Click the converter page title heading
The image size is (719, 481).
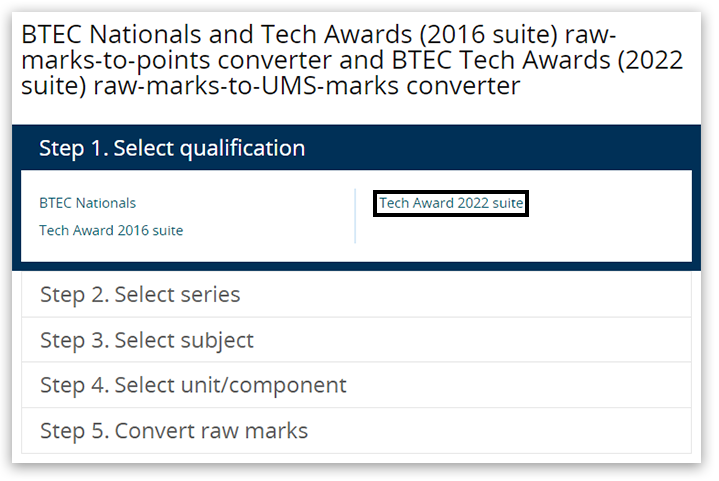(352, 59)
